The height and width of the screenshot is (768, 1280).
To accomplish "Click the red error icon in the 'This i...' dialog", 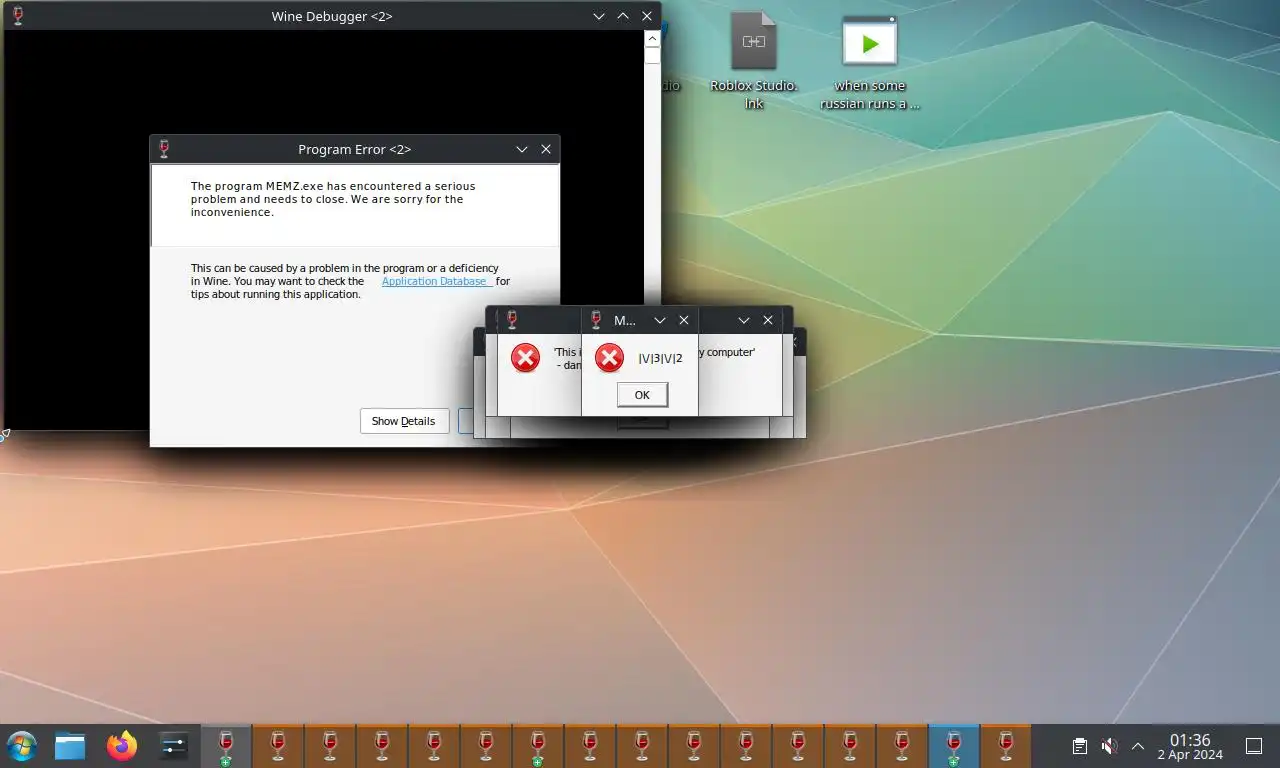I will (x=525, y=357).
